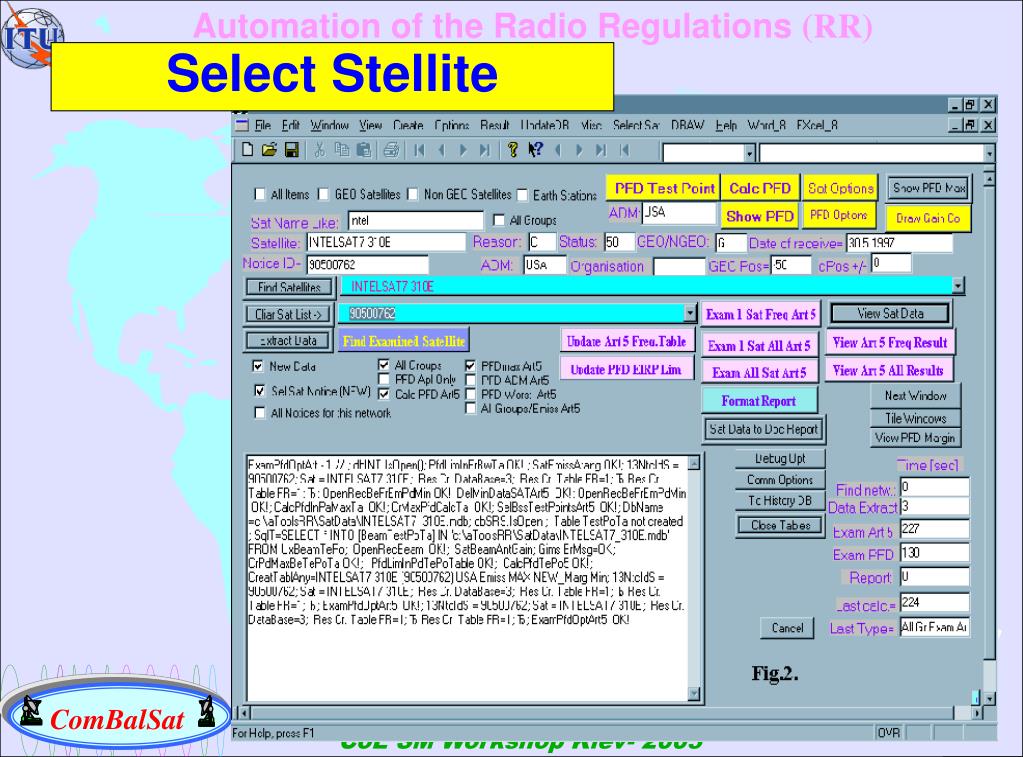Click the PFD Test Point button
Screen dimensions: 1023x757
pyautogui.click(x=664, y=189)
